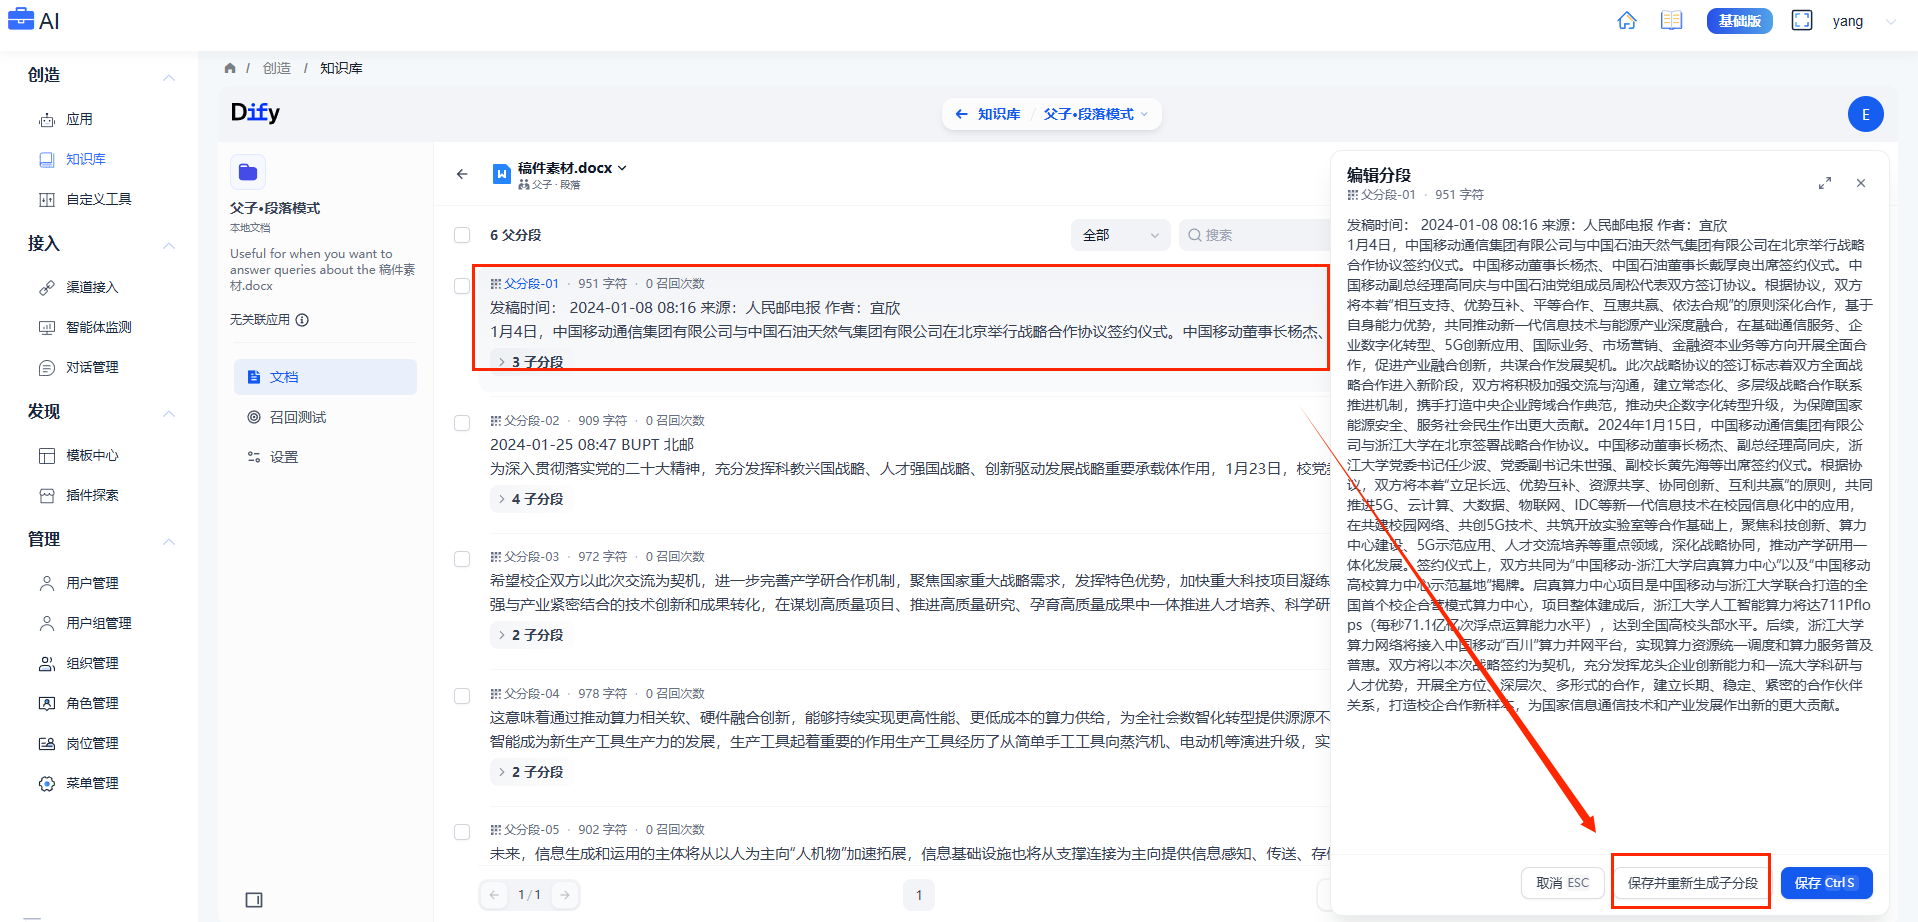
Task: Close the 编辑分段 panel
Action: (x=1861, y=183)
